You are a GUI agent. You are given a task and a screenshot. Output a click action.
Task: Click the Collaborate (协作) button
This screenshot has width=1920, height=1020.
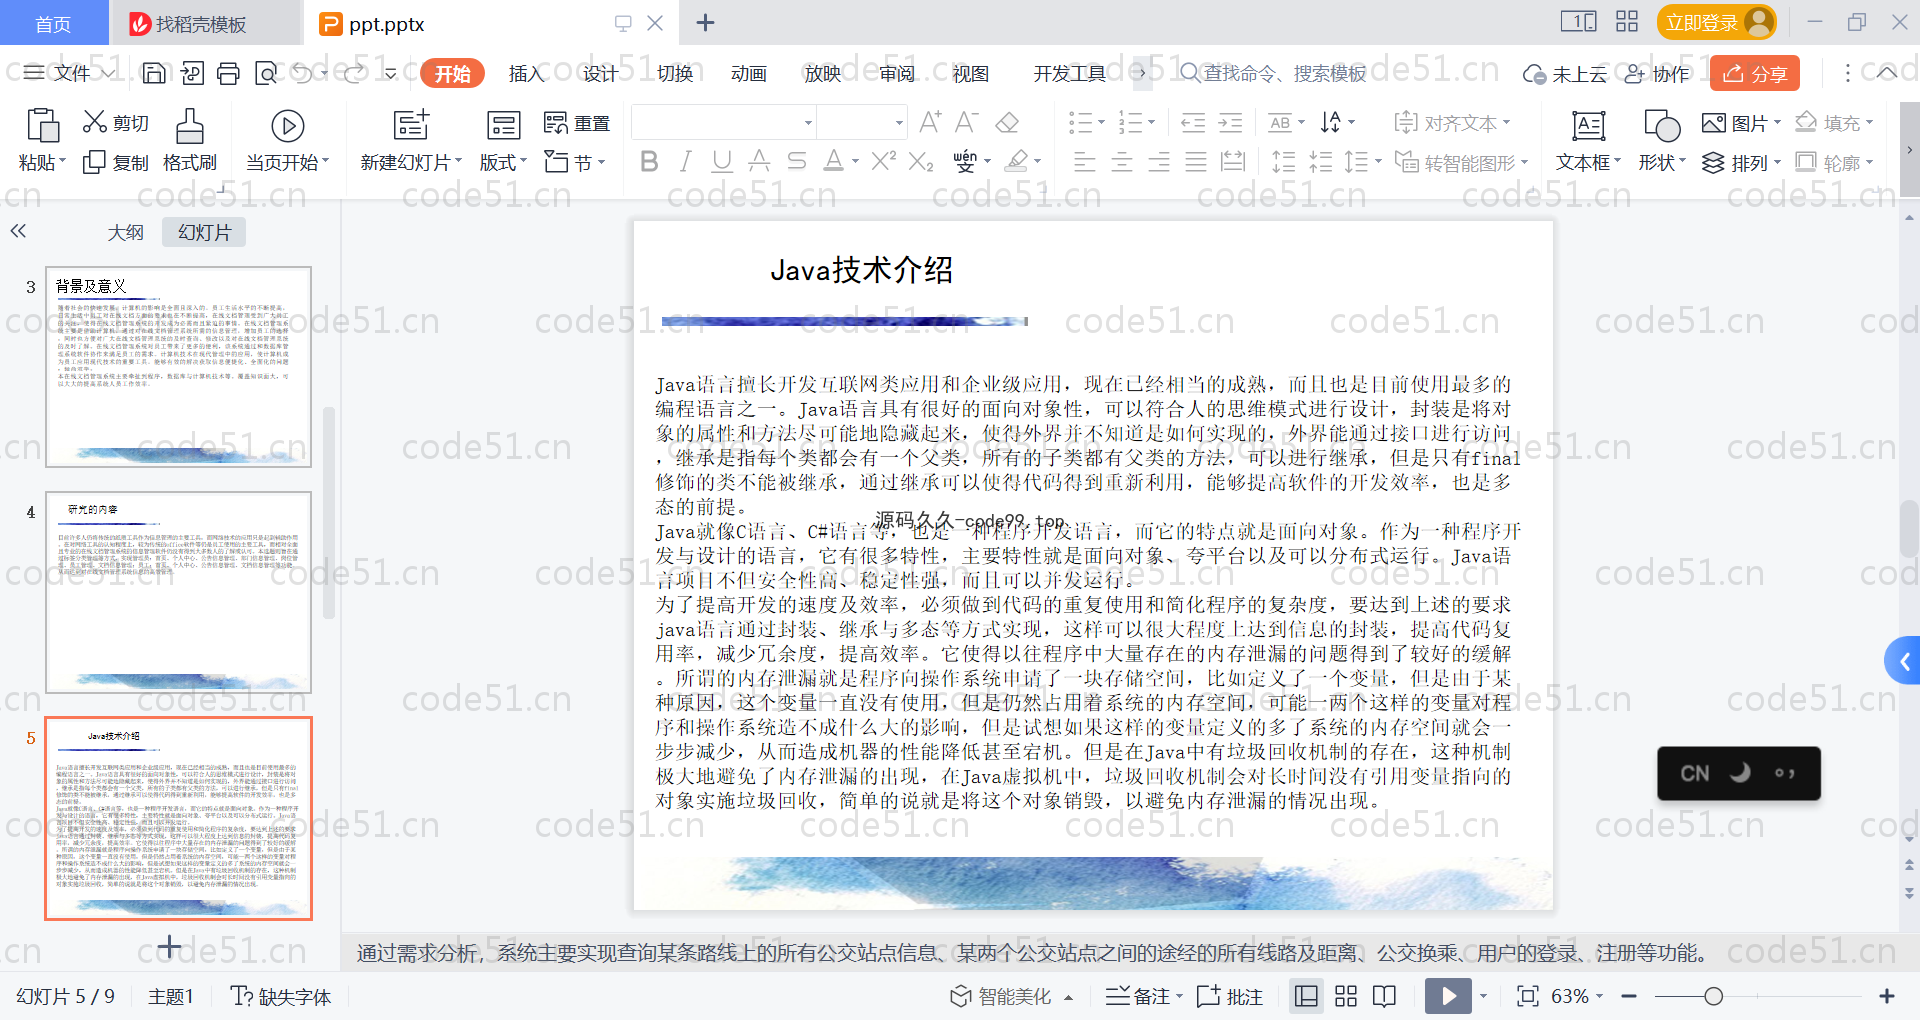pos(1657,73)
